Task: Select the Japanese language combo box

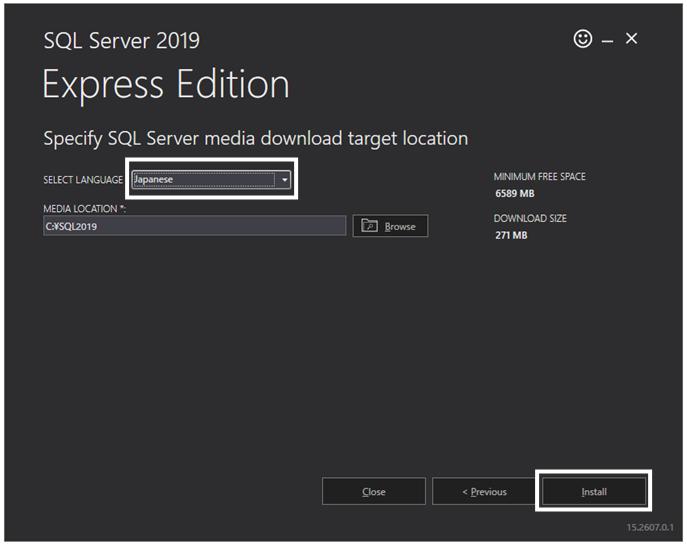Action: coord(211,180)
